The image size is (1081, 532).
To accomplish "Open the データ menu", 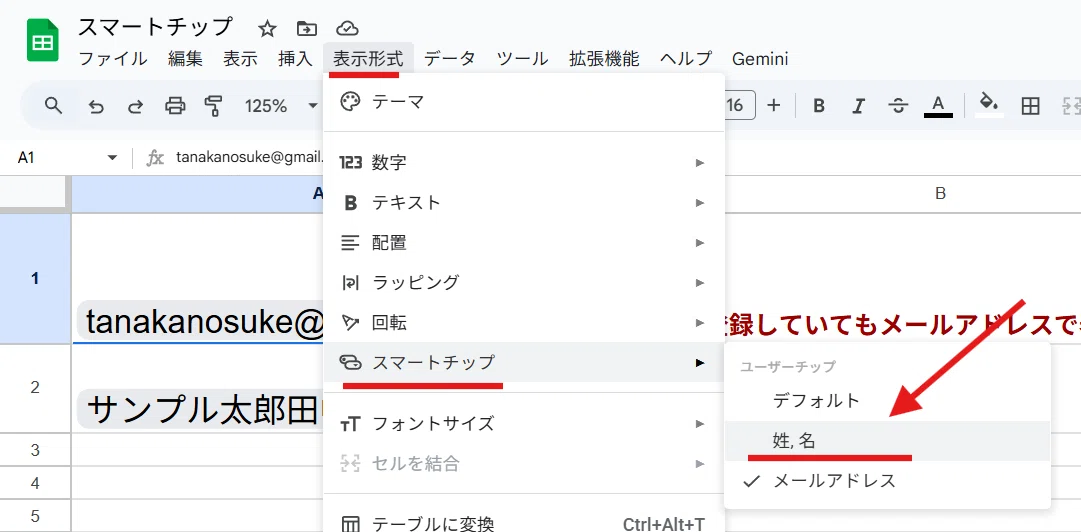I will click(449, 59).
